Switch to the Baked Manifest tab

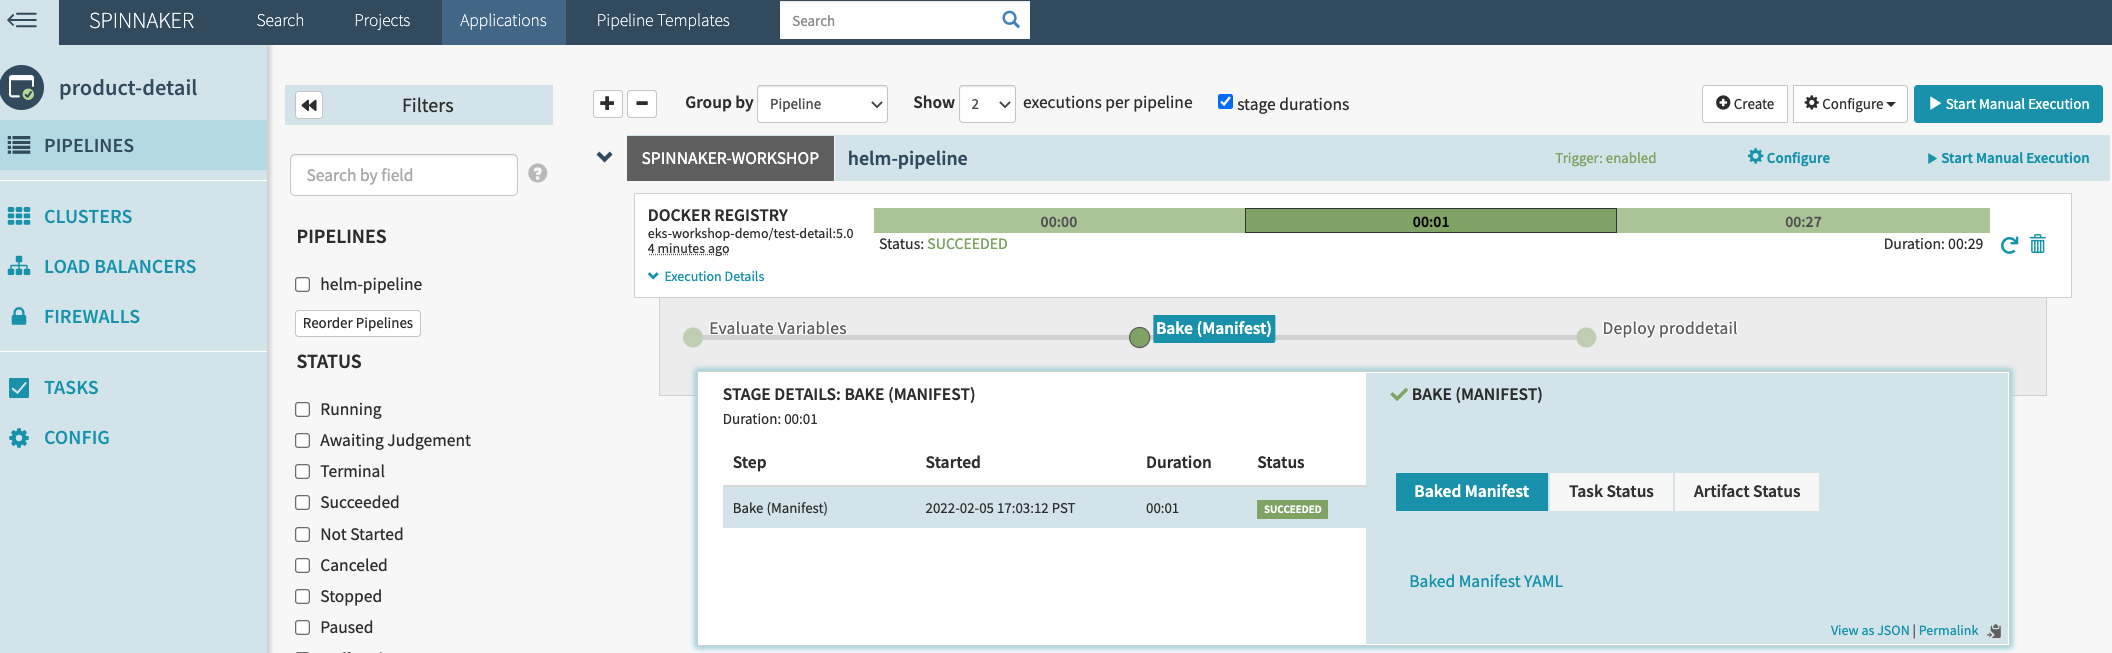pyautogui.click(x=1471, y=491)
